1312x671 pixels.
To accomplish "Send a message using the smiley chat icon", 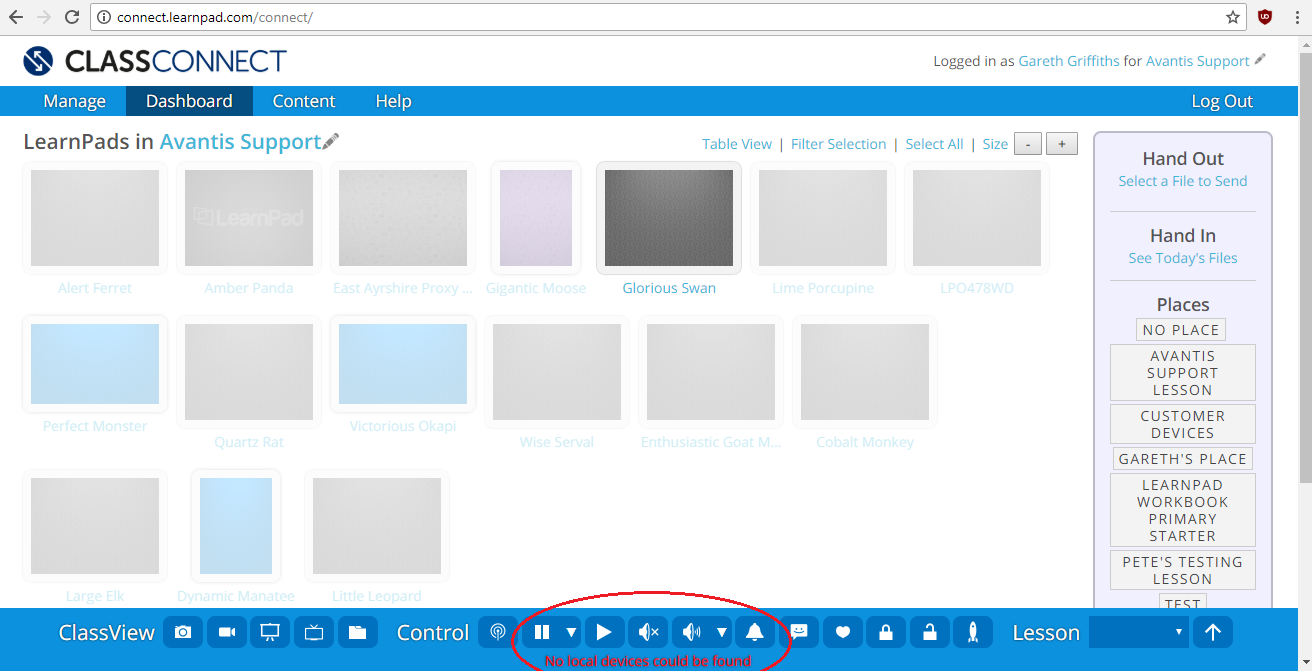I will (799, 632).
